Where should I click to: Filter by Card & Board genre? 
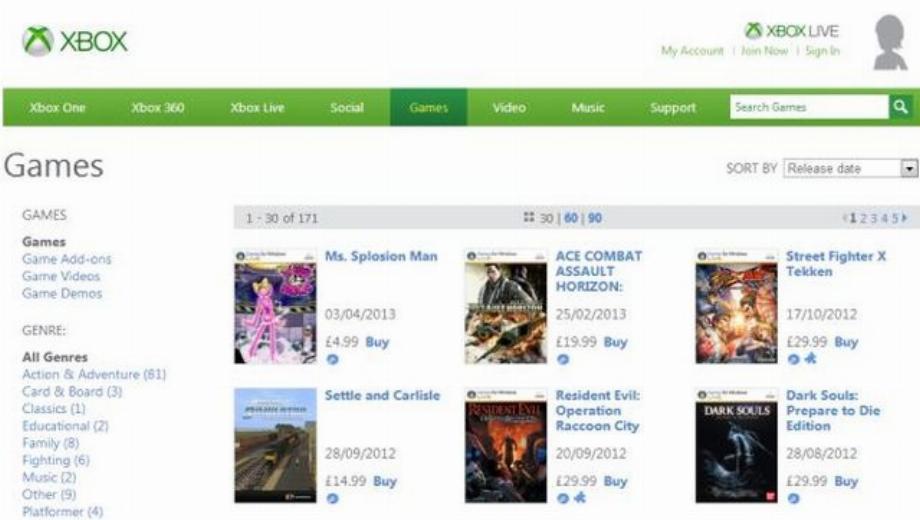click(x=72, y=391)
